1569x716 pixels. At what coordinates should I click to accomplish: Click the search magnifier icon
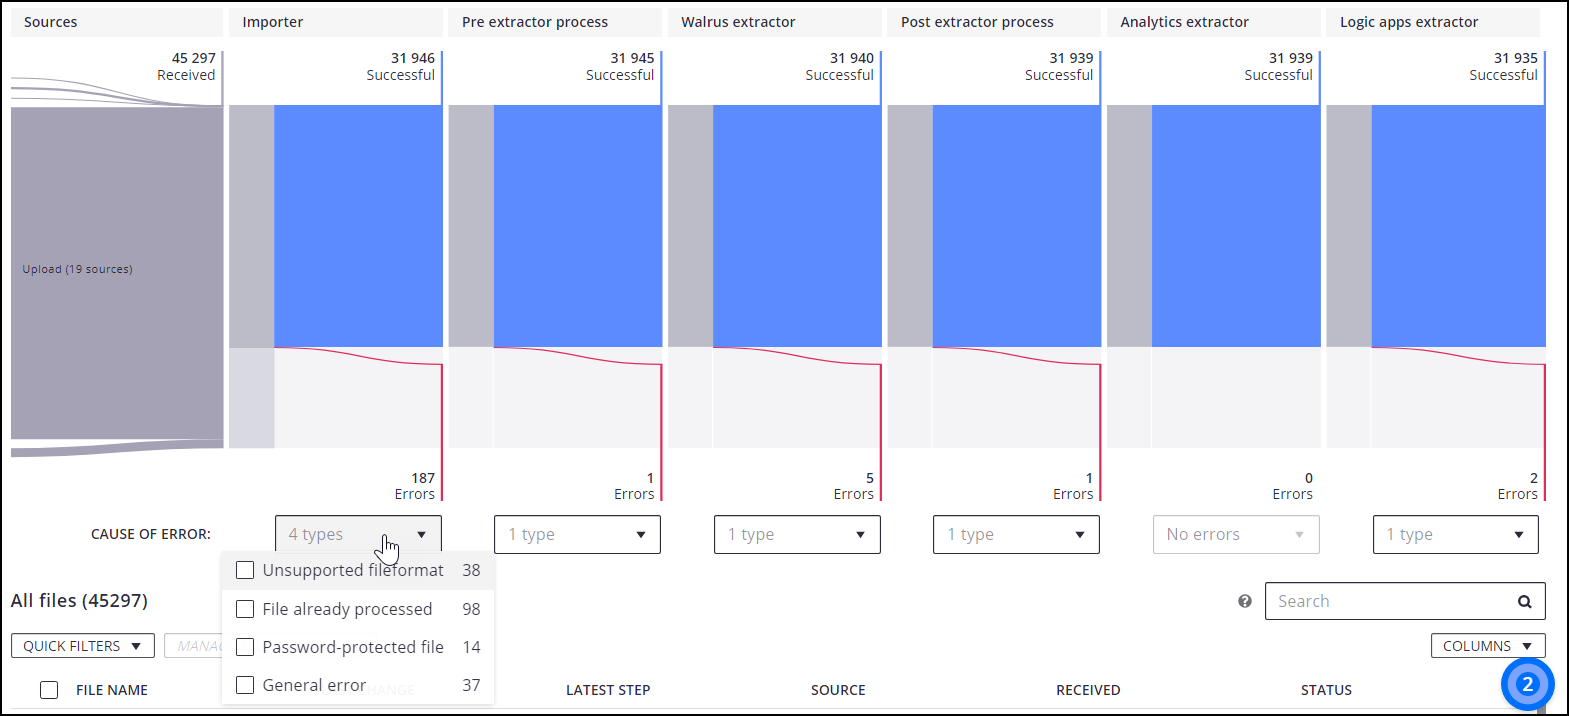pyautogui.click(x=1525, y=600)
